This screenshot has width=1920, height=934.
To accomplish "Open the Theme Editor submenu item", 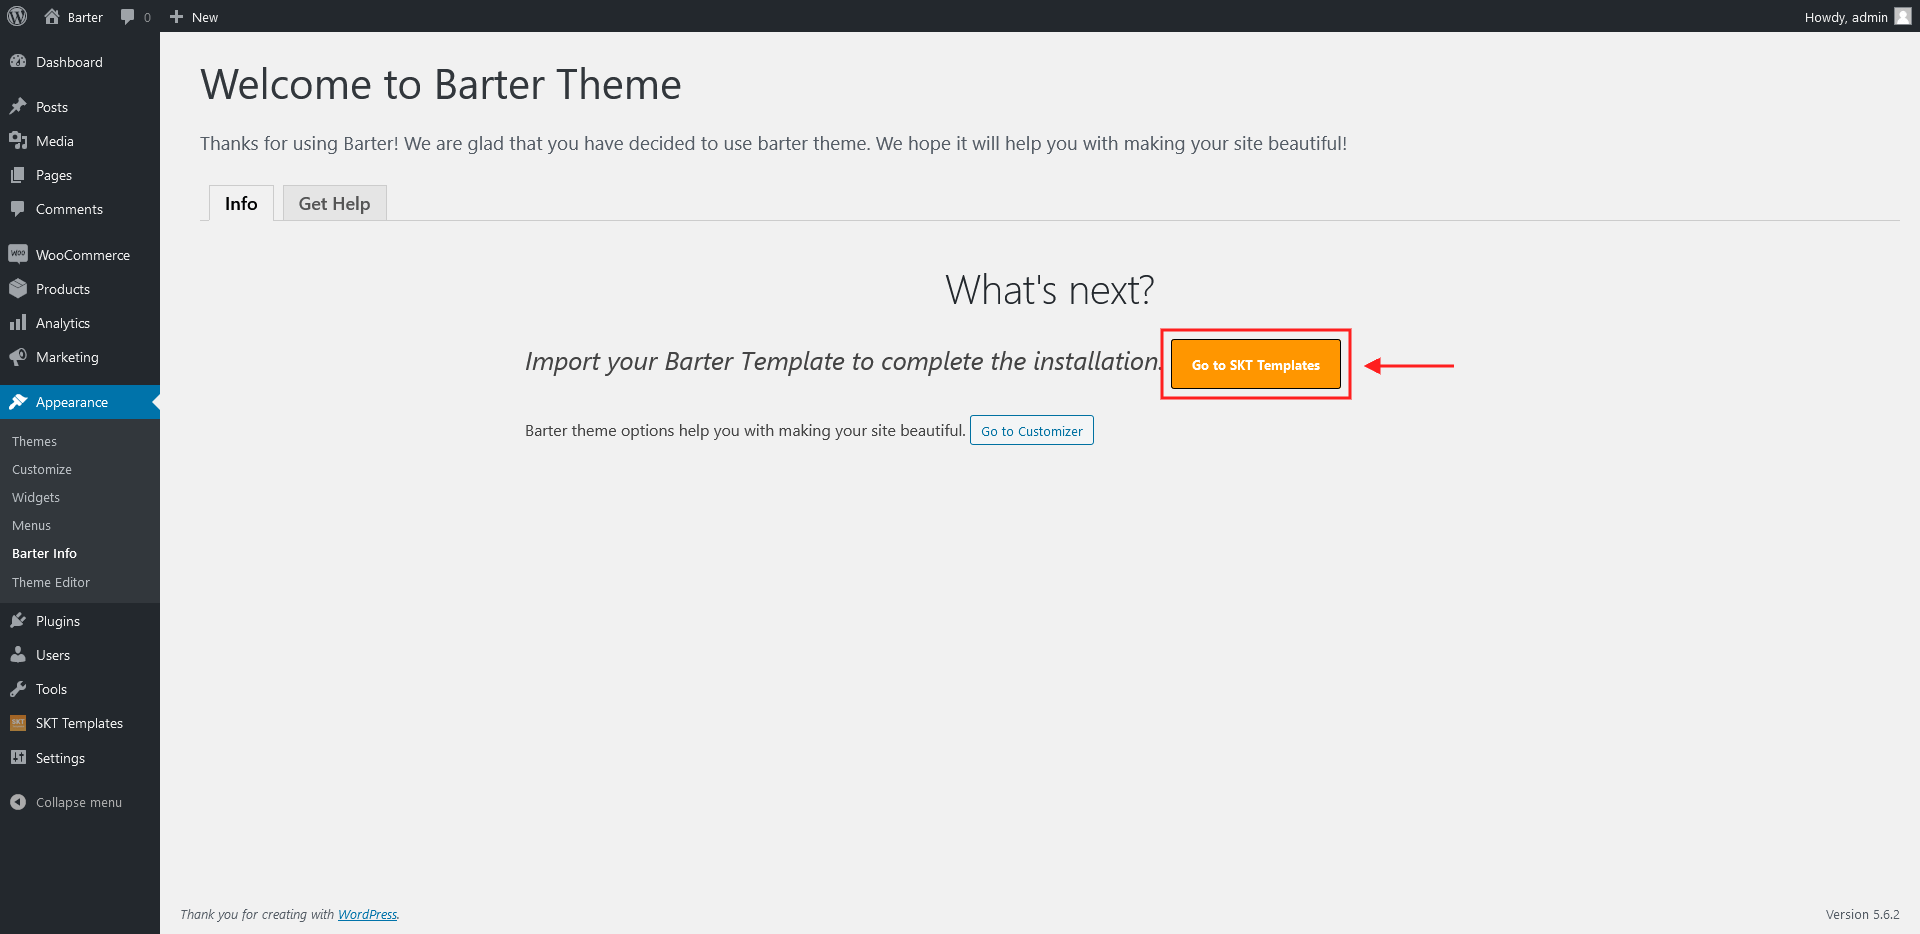I will pyautogui.click(x=51, y=582).
